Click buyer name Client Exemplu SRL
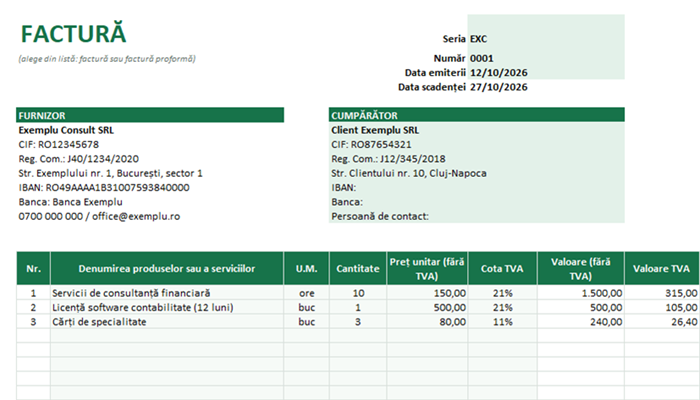Image resolution: width=700 pixels, height=400 pixels. pyautogui.click(x=375, y=130)
